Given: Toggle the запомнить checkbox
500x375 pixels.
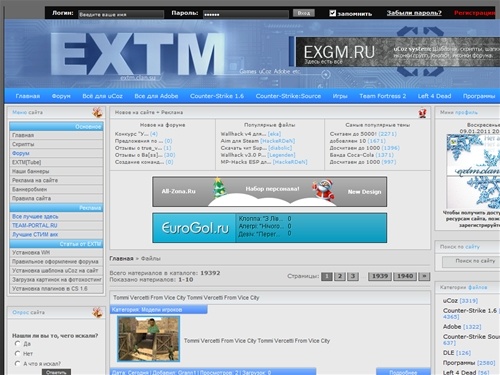Looking at the screenshot, I should pyautogui.click(x=332, y=13).
